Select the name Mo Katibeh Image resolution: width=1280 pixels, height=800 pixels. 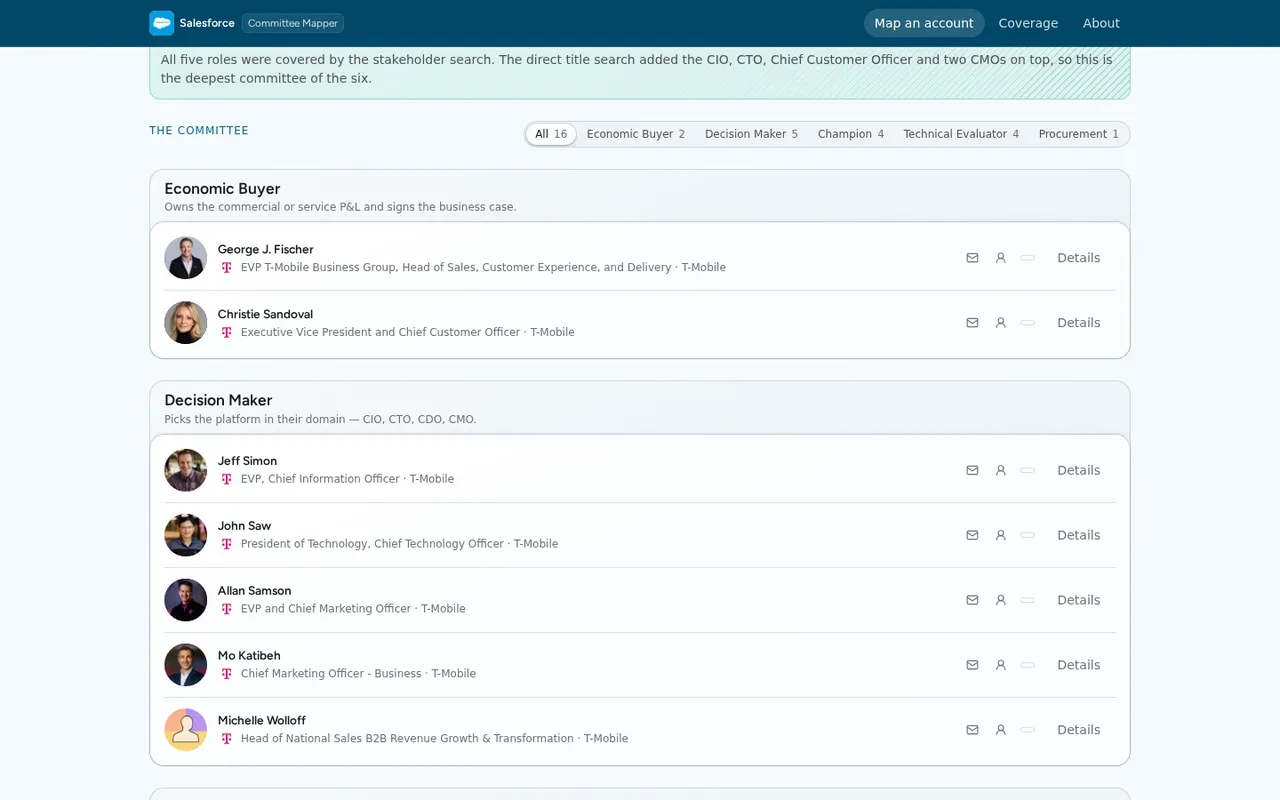[249, 656]
